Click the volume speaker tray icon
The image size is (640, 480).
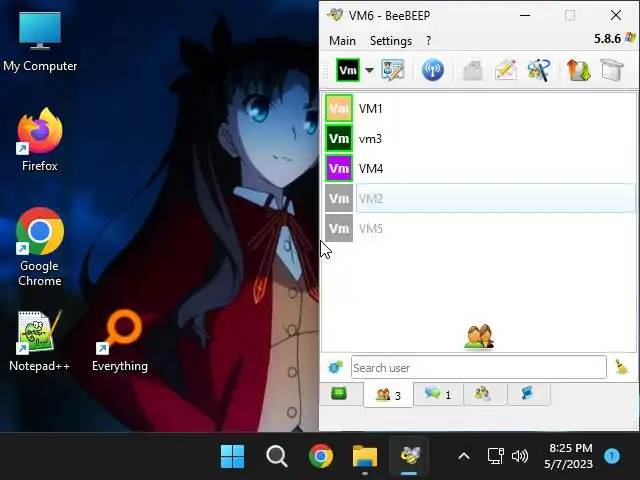(x=520, y=456)
